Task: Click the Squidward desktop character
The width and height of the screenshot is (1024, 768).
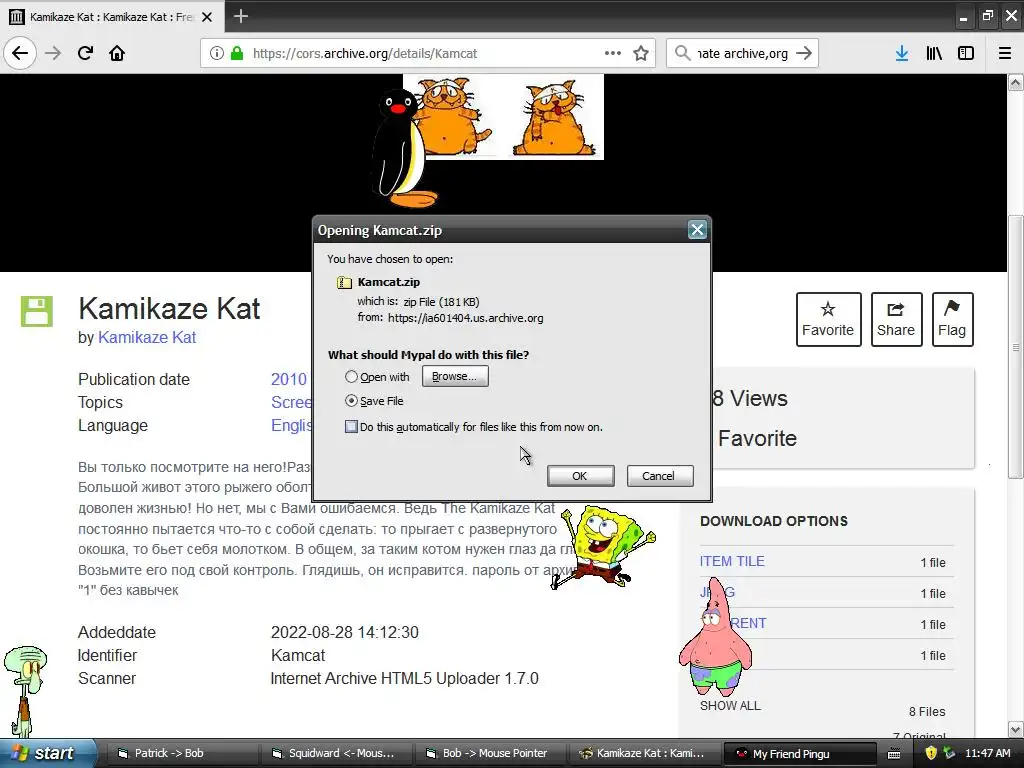Action: click(x=25, y=691)
